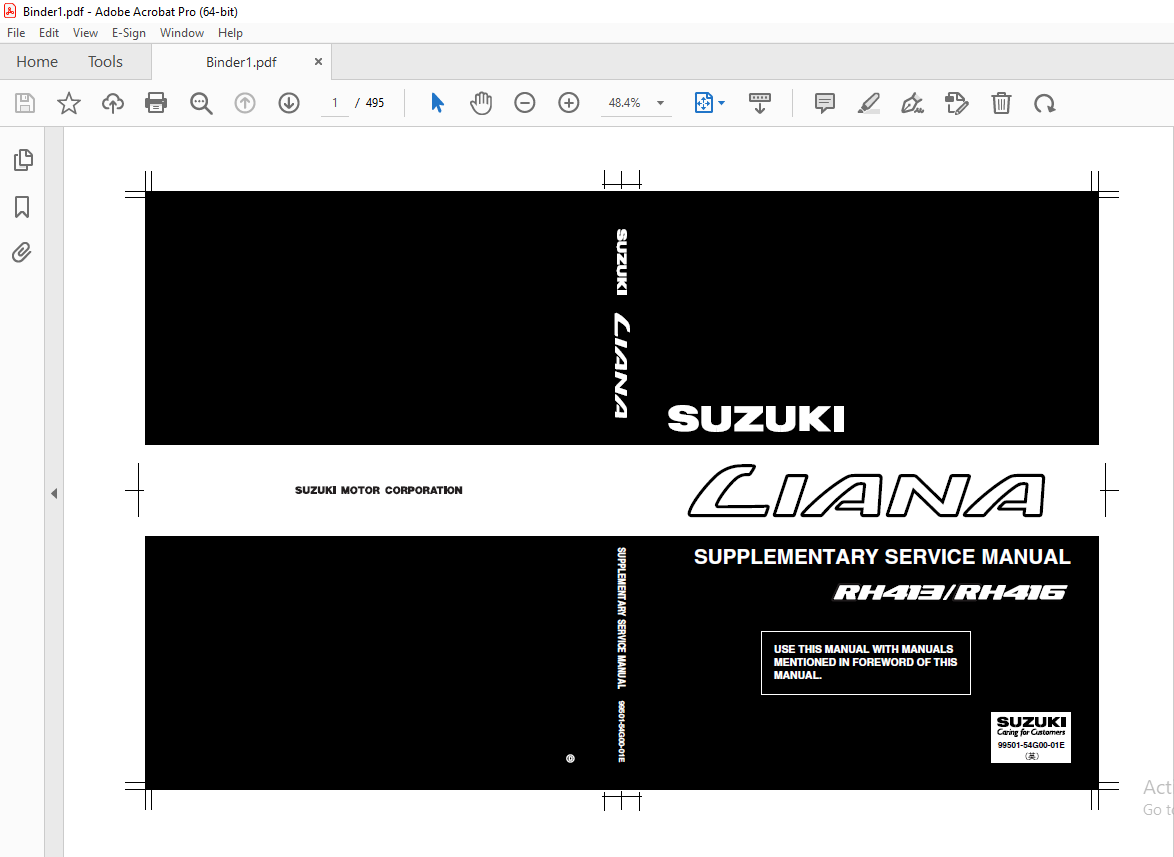The height and width of the screenshot is (857, 1174).
Task: Open the Edit menu
Action: [x=49, y=33]
